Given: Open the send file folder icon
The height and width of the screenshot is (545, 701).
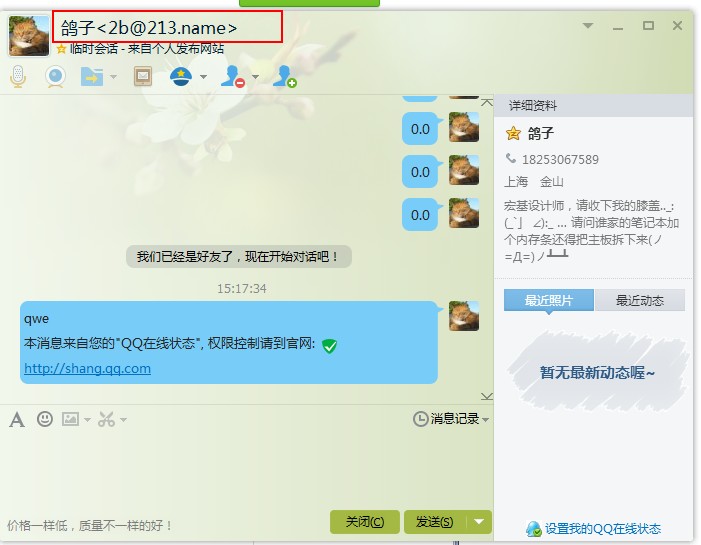Looking at the screenshot, I should (92, 77).
